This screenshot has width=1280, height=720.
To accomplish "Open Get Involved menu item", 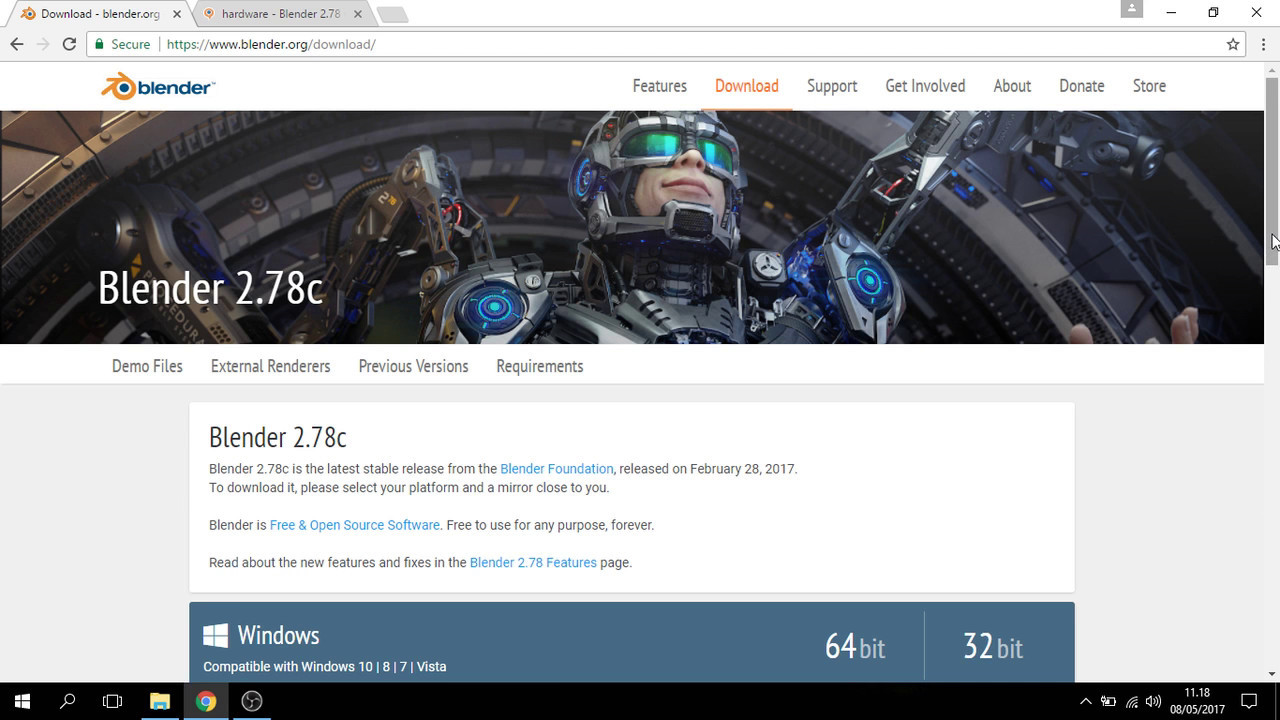I will pyautogui.click(x=925, y=86).
